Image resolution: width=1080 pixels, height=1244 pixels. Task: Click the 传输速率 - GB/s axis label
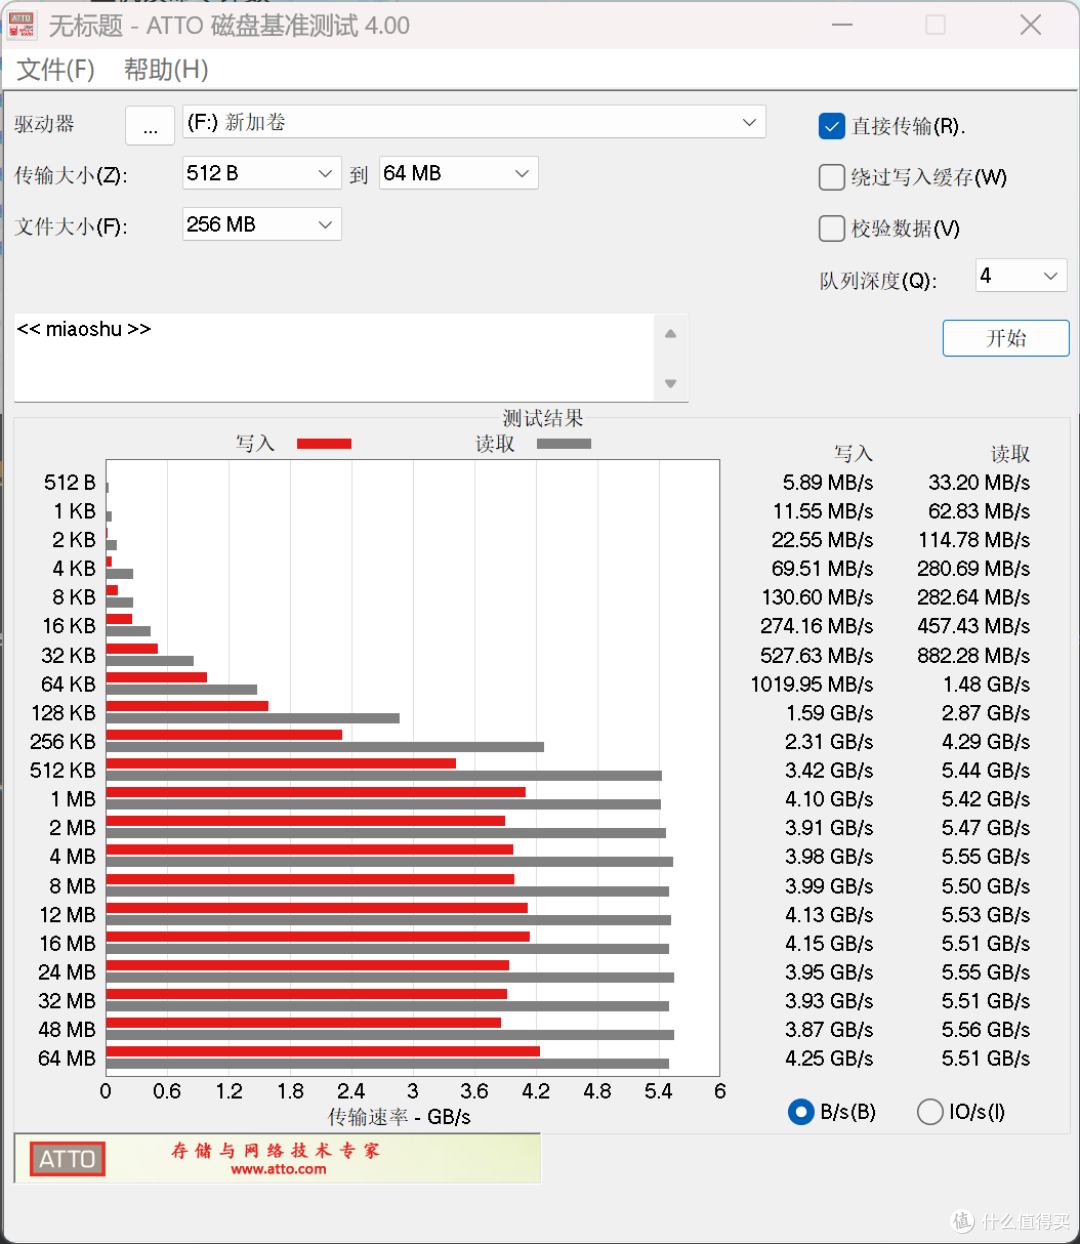tap(399, 1117)
